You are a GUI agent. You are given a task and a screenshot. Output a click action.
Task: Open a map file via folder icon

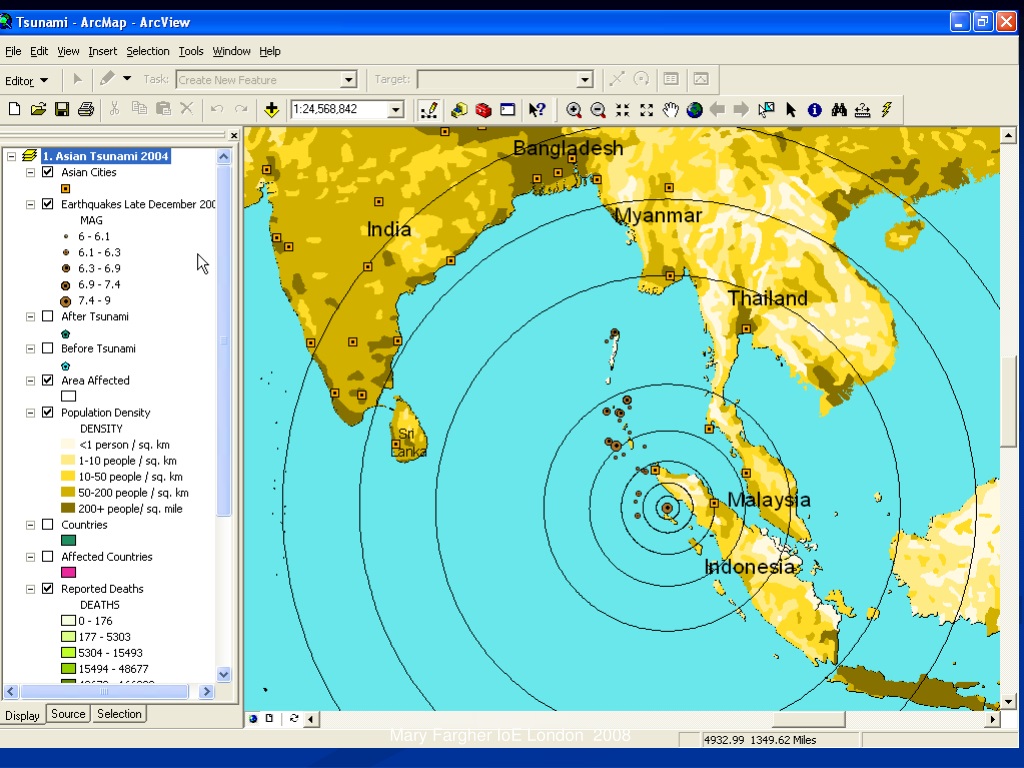(x=39, y=110)
